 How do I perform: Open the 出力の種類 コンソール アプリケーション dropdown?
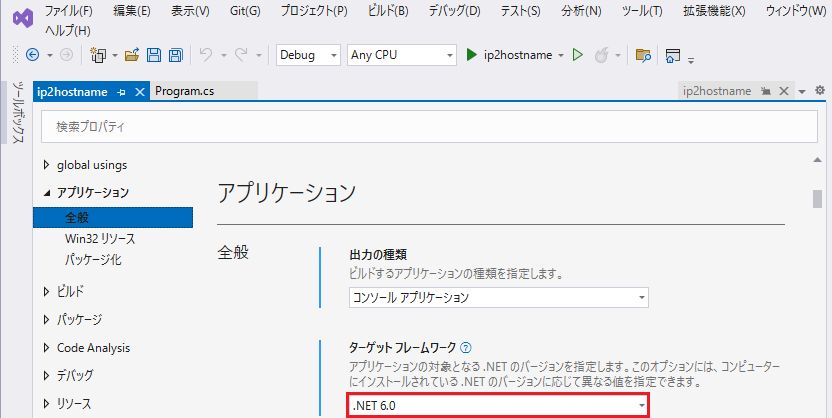(x=498, y=297)
